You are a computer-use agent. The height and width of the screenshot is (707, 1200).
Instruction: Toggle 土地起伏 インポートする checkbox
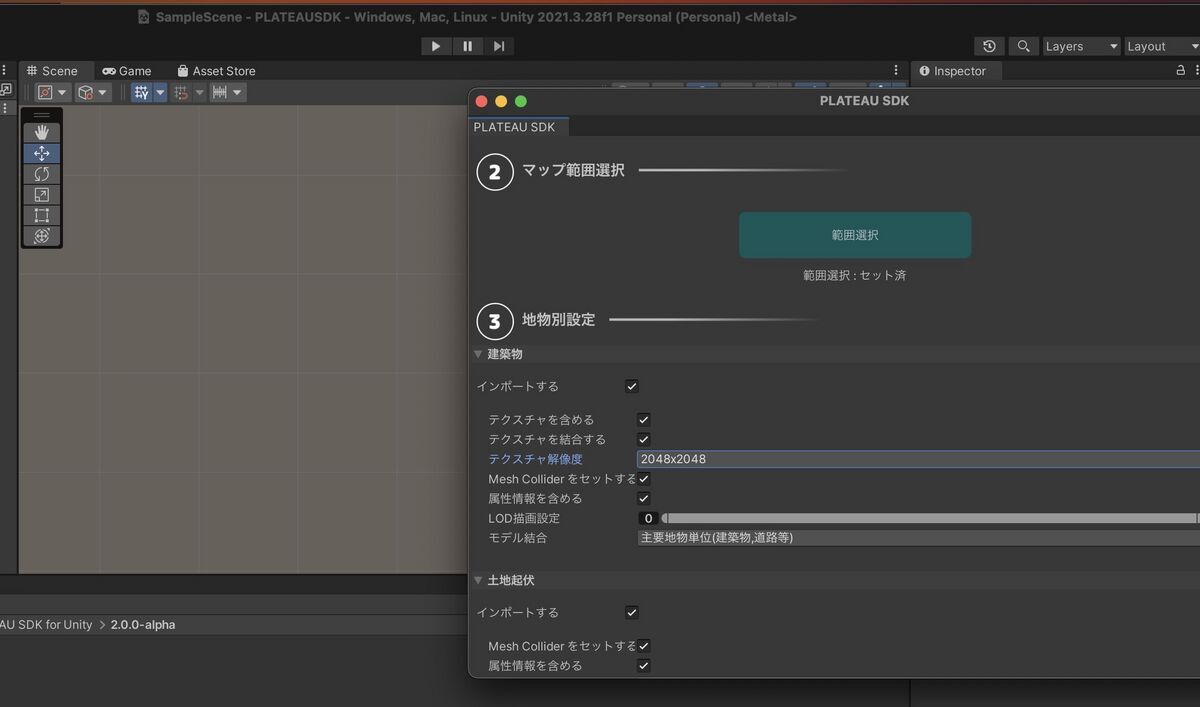point(632,612)
